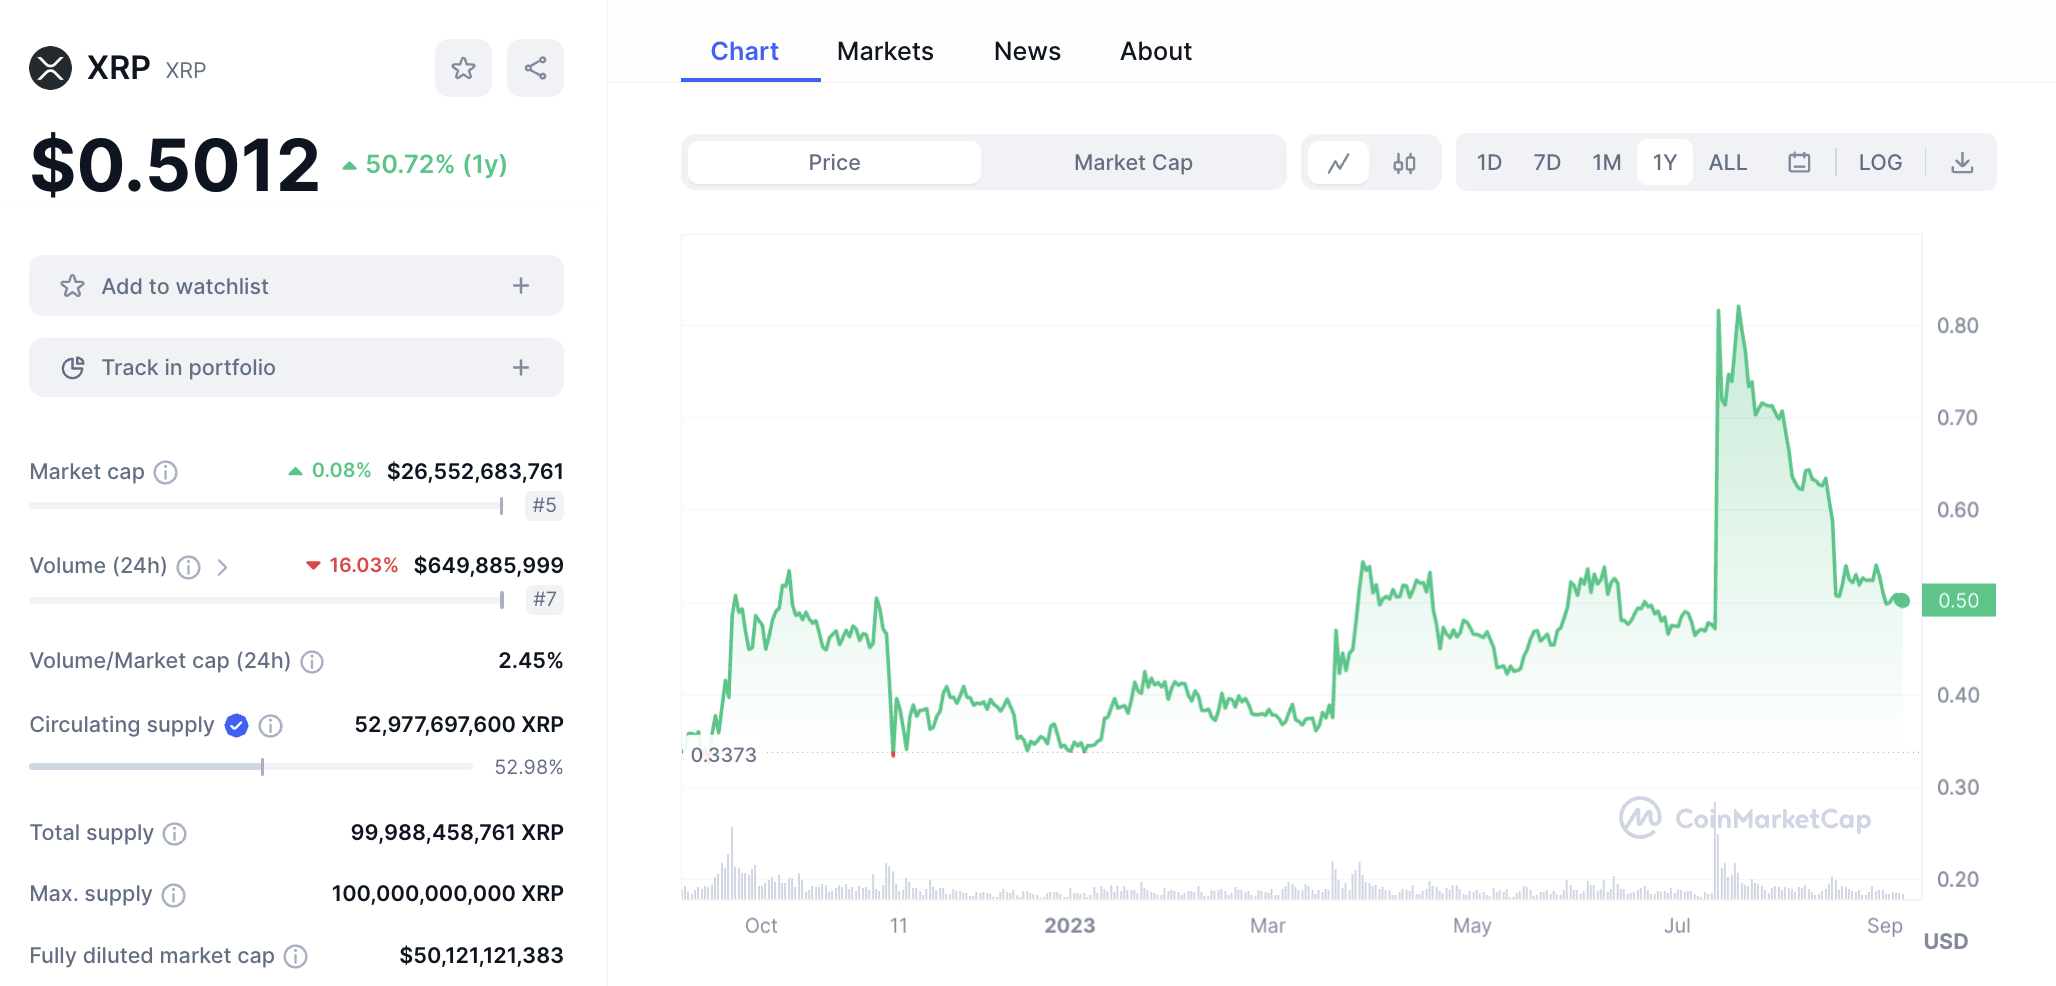Image resolution: width=2056 pixels, height=986 pixels.
Task: Click the star favorite icon beside XRP
Action: 463,68
